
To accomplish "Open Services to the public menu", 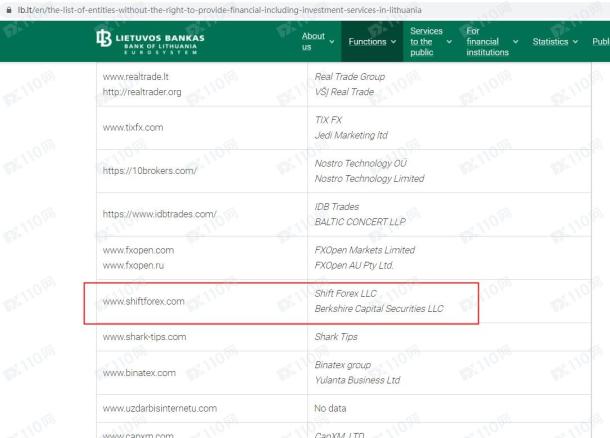I will click(426, 41).
